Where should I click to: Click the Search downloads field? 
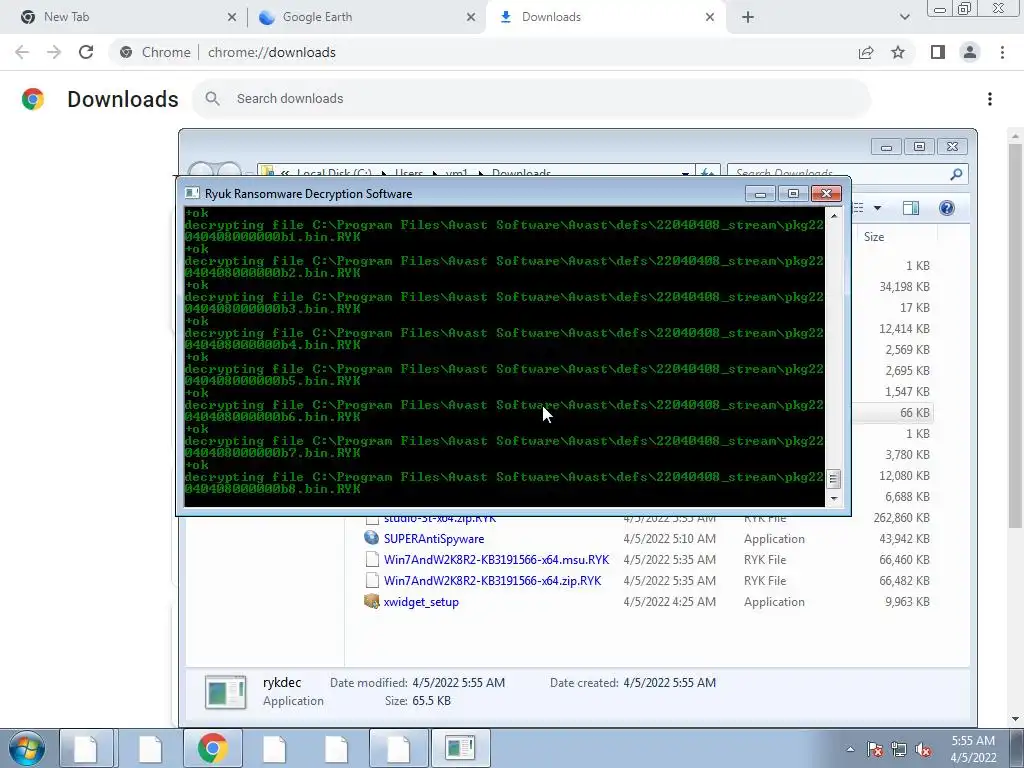[531, 99]
